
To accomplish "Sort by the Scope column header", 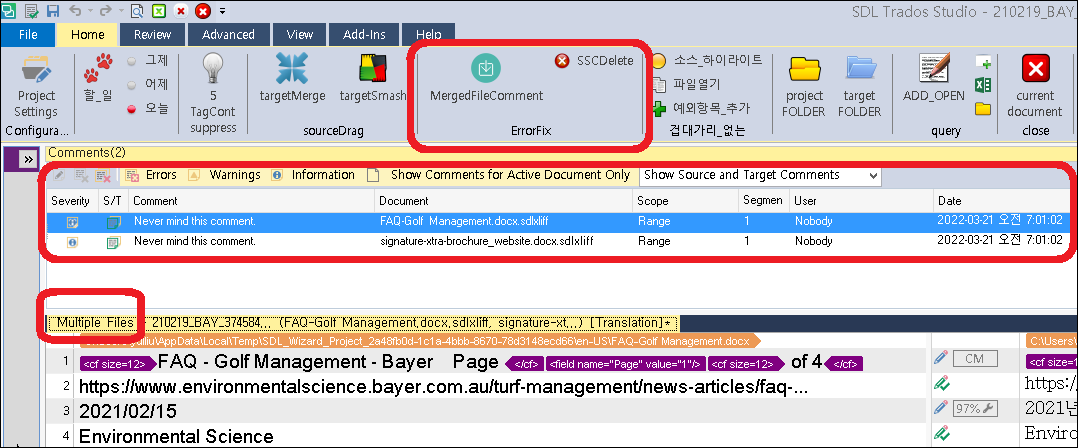I will tap(685, 201).
